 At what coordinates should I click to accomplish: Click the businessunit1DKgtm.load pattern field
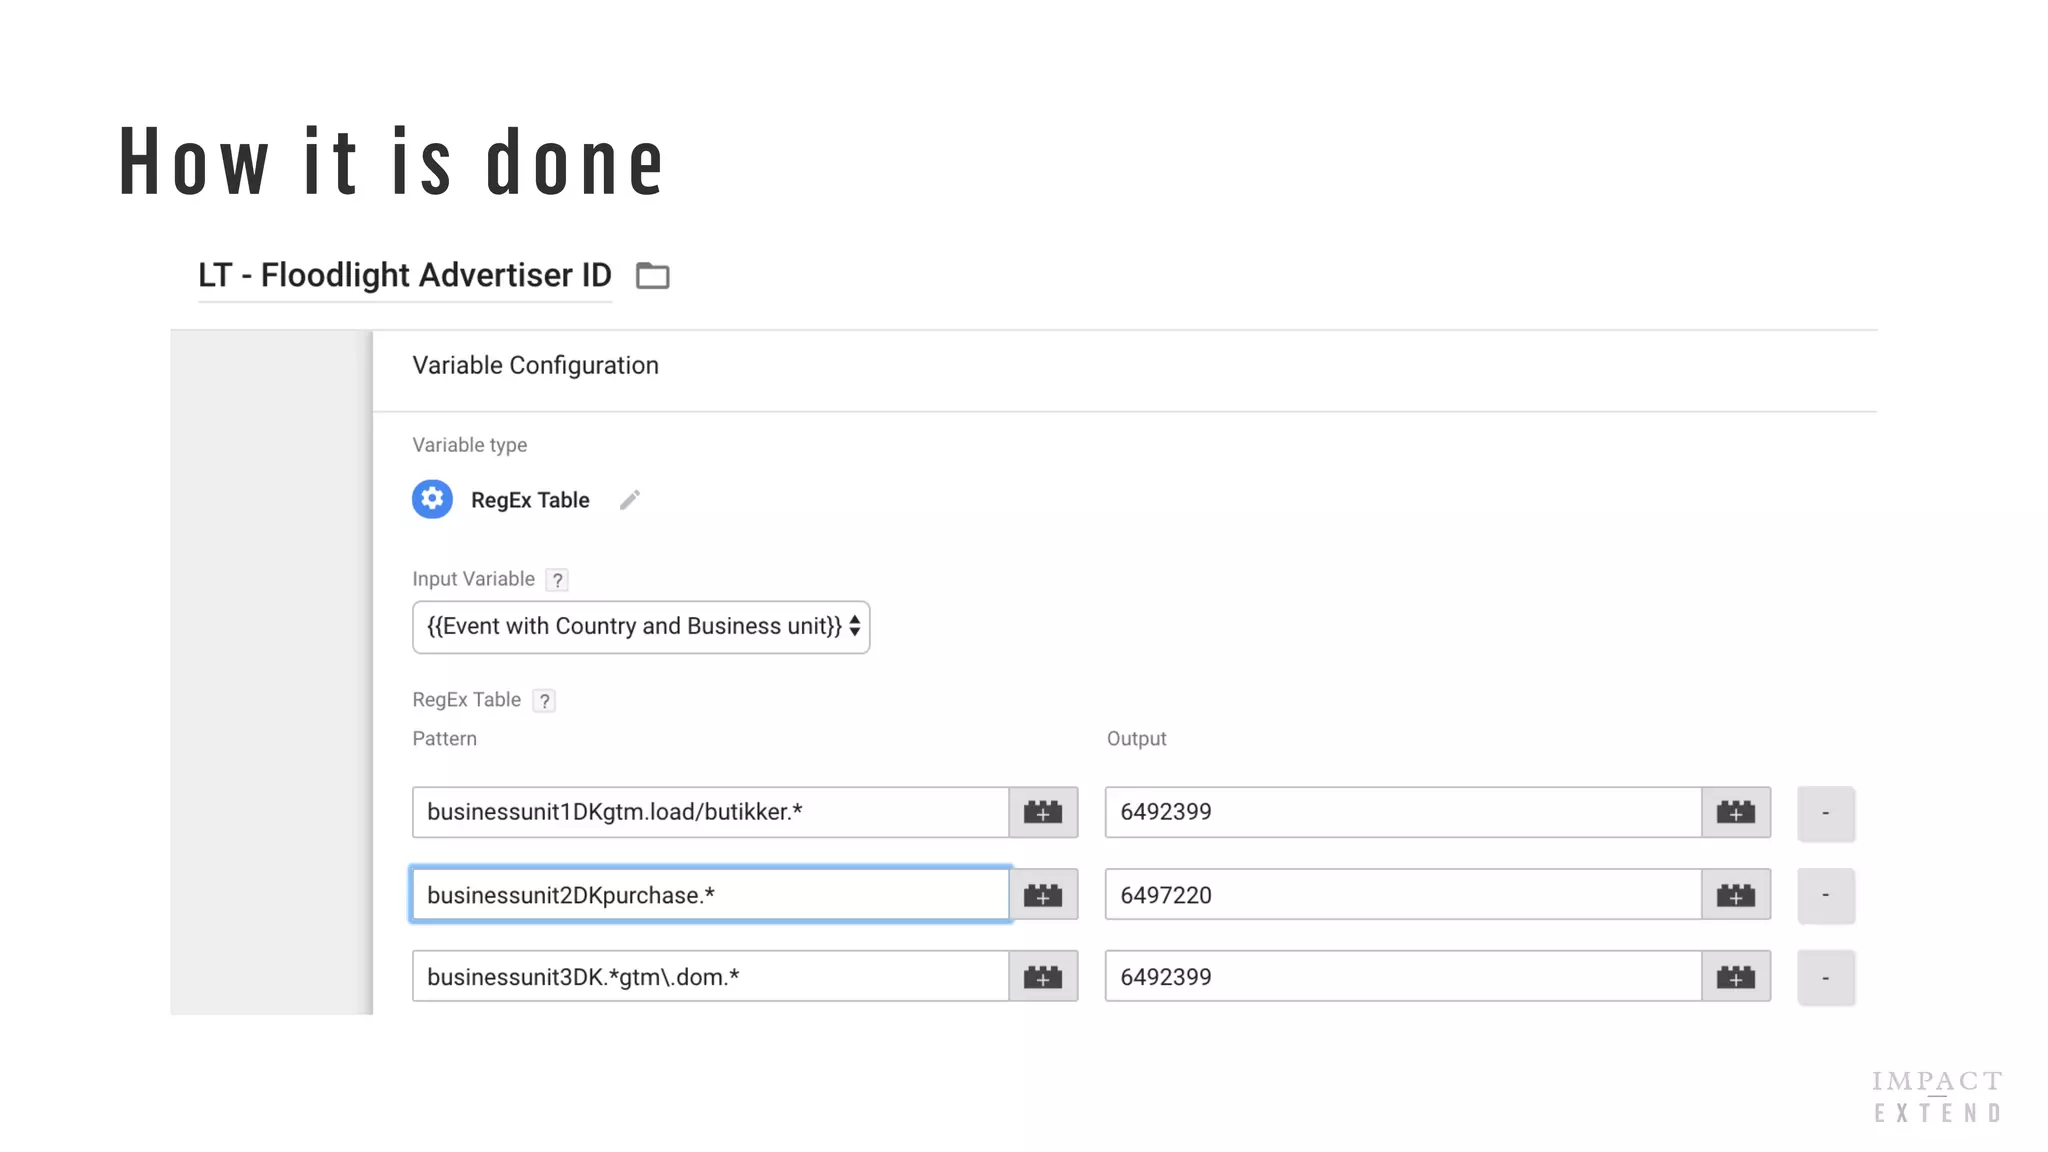(x=710, y=812)
